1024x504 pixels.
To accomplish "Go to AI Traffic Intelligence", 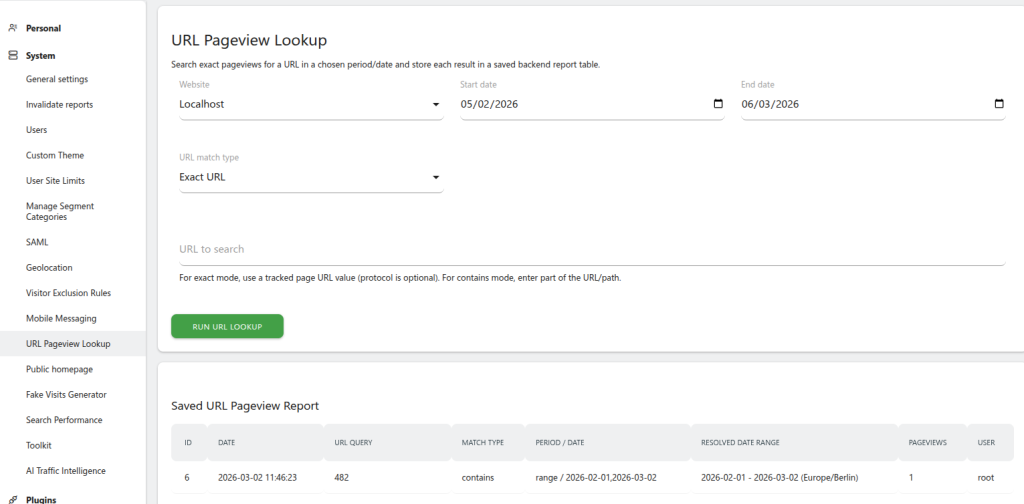I will point(65,471).
